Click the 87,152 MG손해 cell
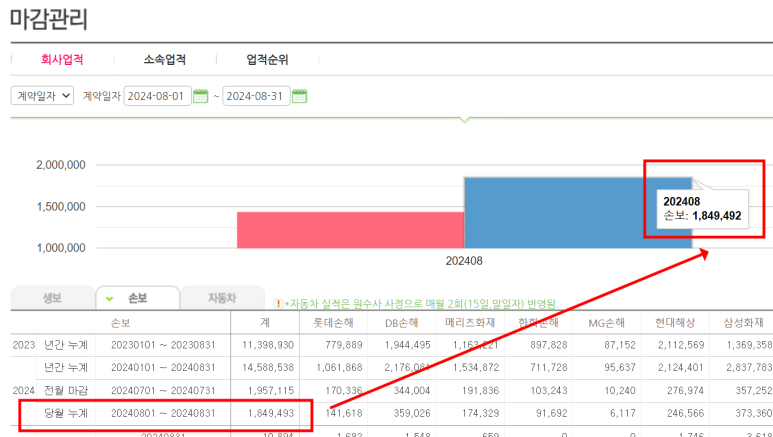773x437 pixels. point(620,345)
